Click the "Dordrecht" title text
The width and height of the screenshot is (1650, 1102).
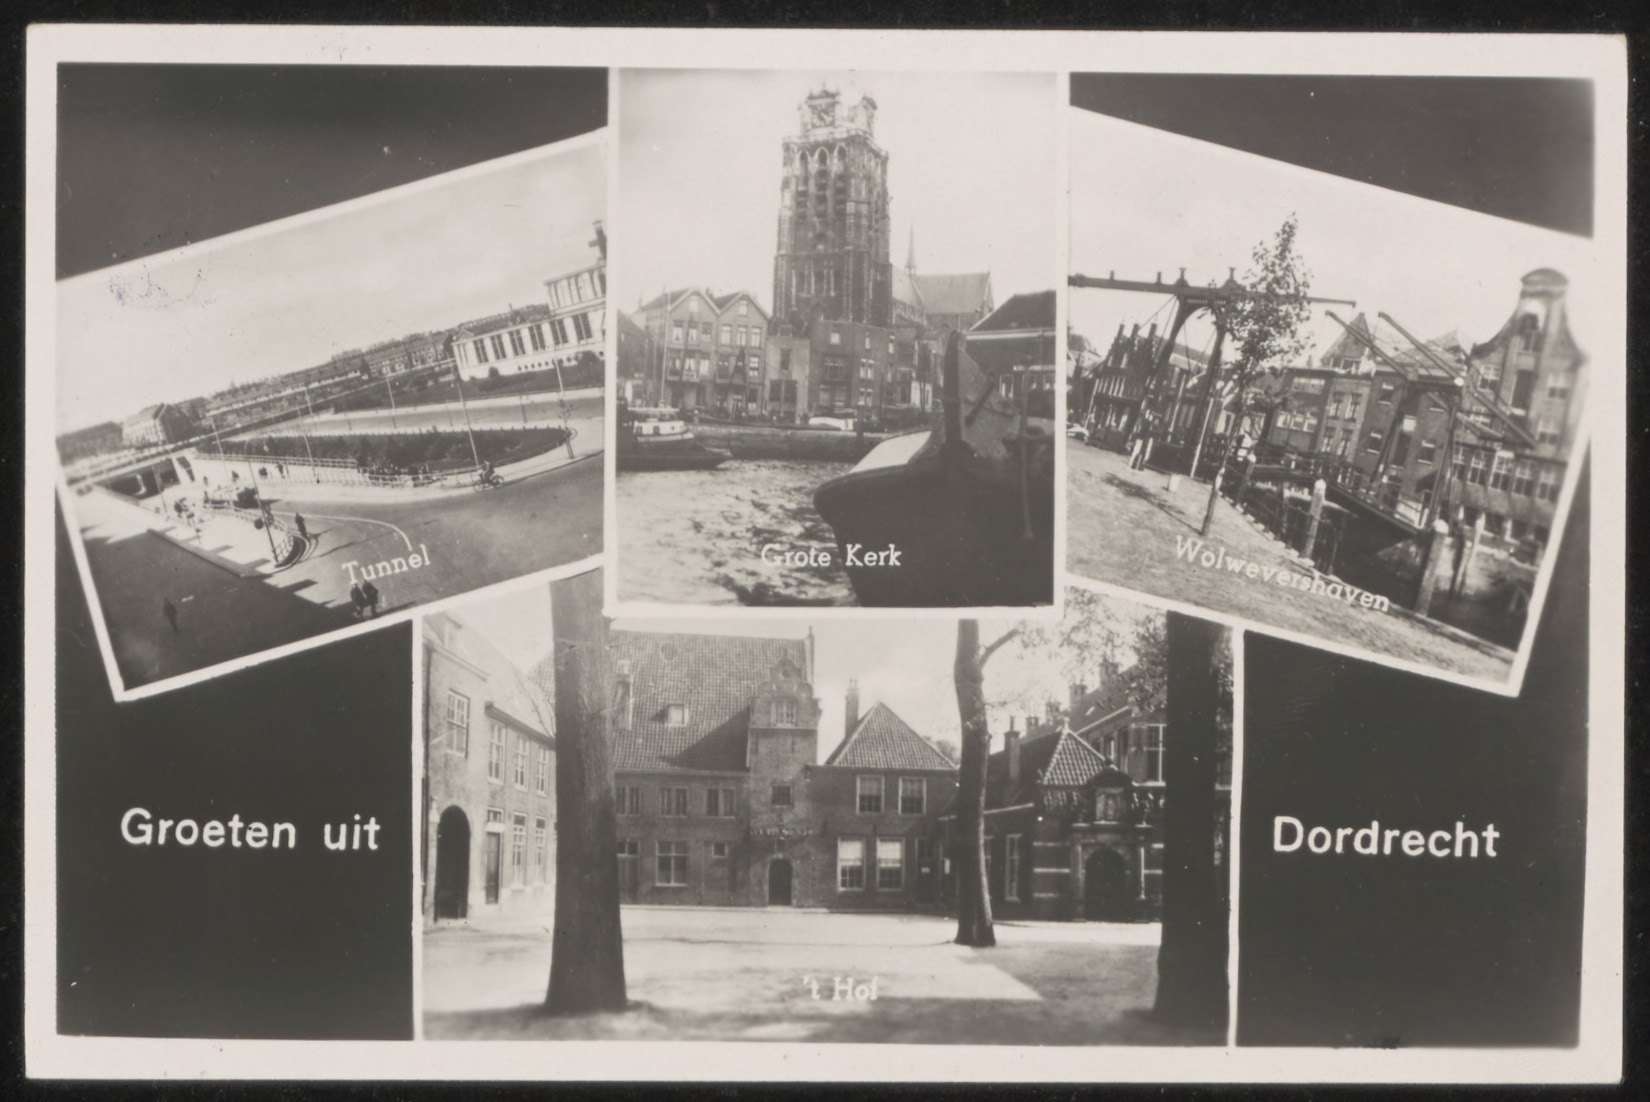point(1385,838)
